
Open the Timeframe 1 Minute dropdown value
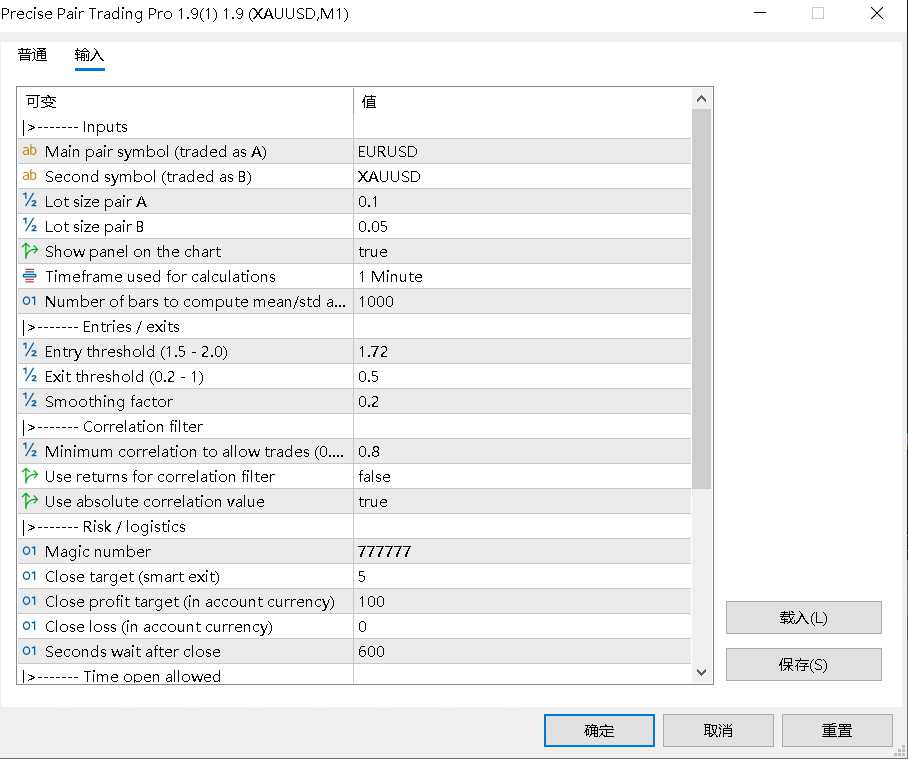click(522, 276)
